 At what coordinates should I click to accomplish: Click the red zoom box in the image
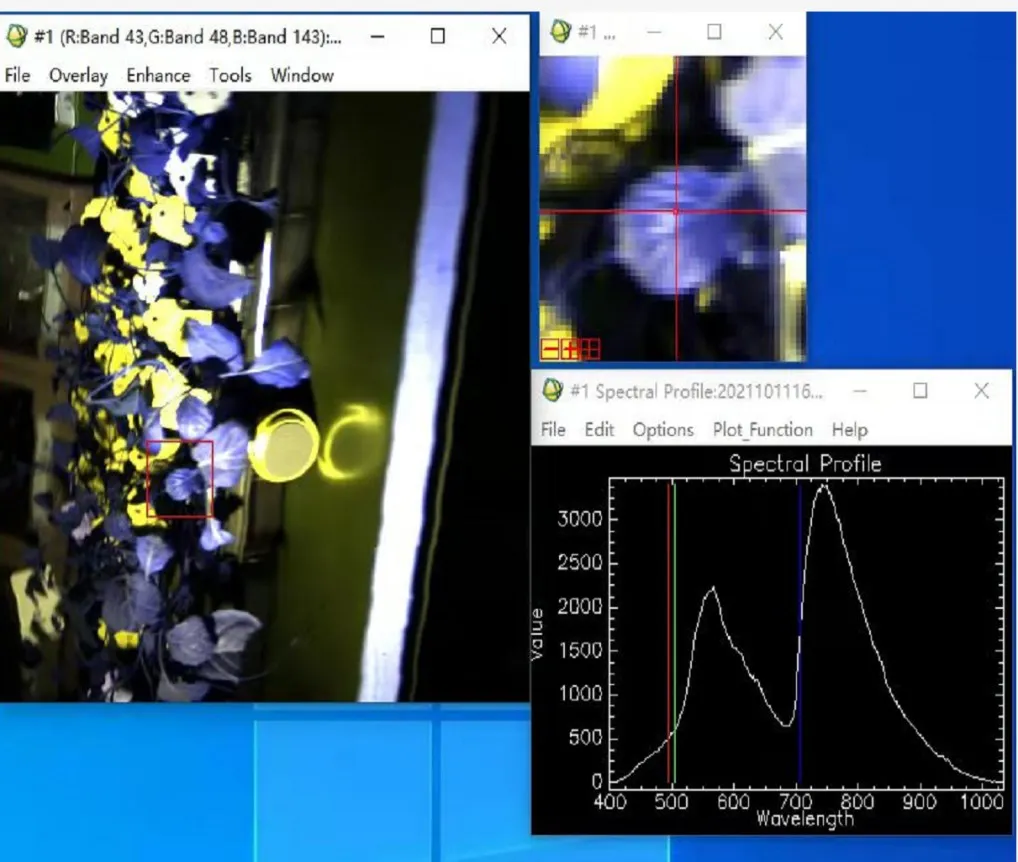[180, 441]
